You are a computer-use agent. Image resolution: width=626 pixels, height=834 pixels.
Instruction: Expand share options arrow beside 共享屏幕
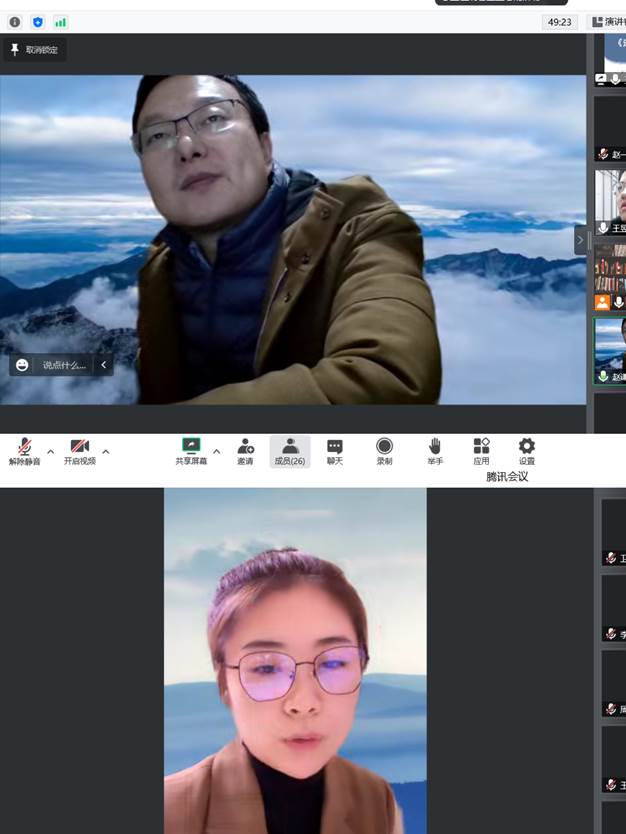(x=216, y=452)
